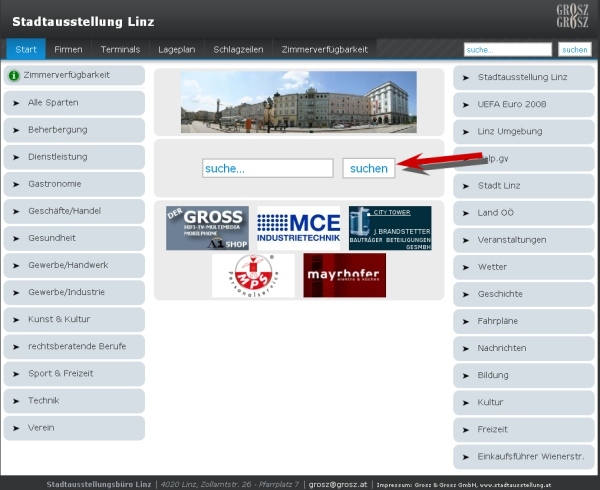Screen dimensions: 600x490
Task: Open the Land OÖ link
Action: [524, 213]
